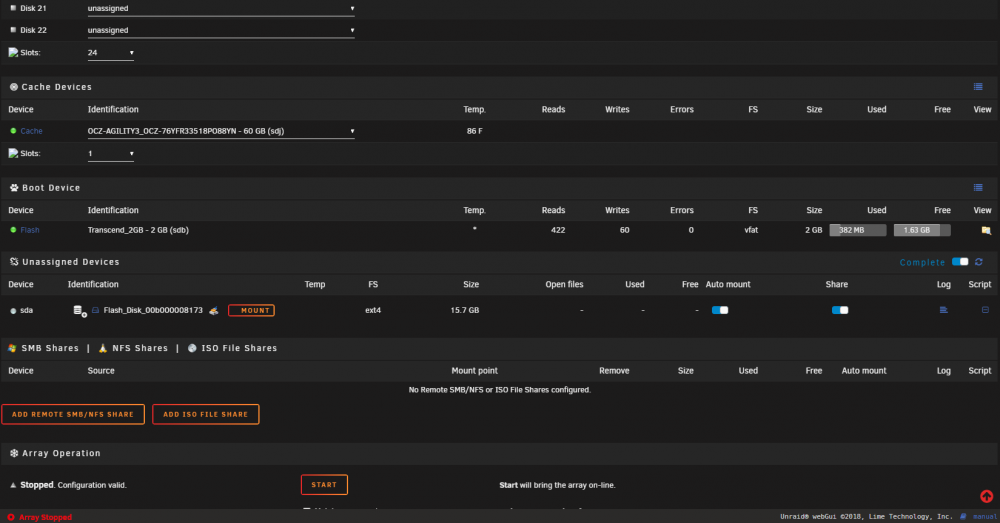
Task: Click the Disk 22 status square icon
Action: [13, 30]
